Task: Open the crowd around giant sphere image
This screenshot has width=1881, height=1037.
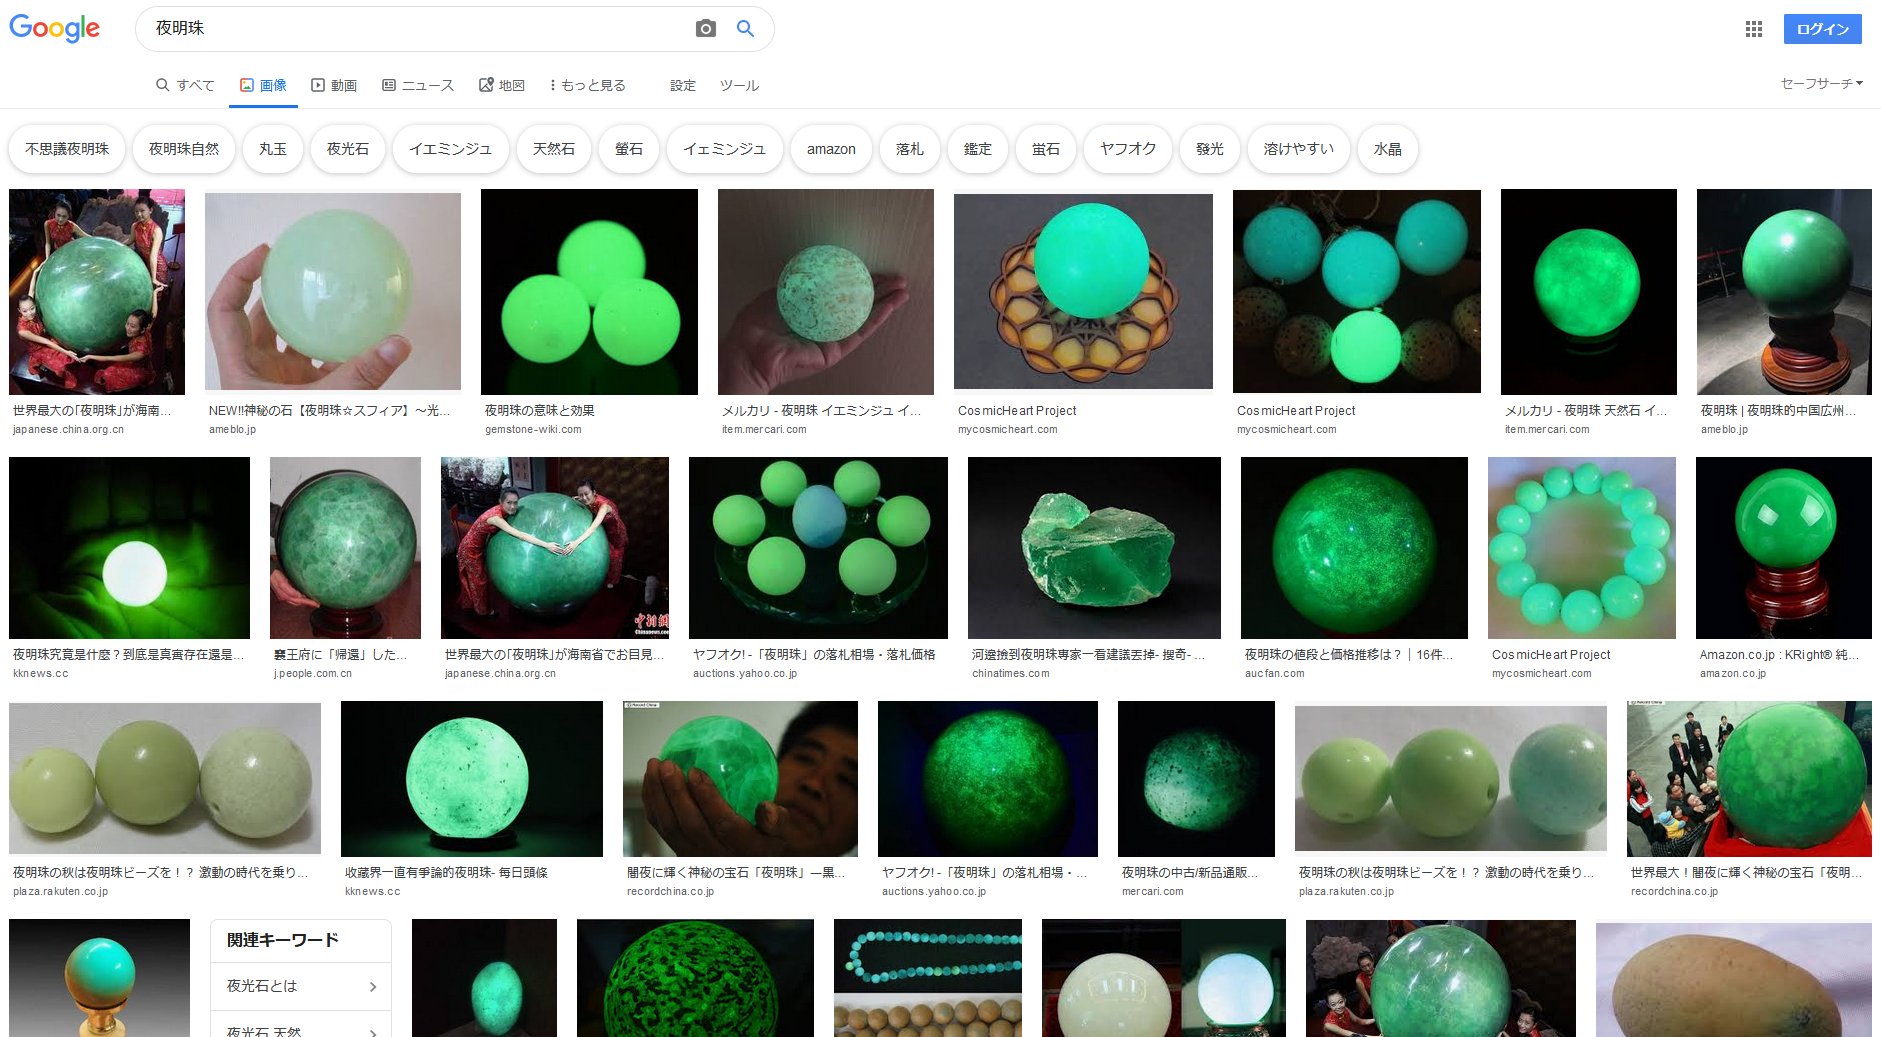Action: point(1749,779)
